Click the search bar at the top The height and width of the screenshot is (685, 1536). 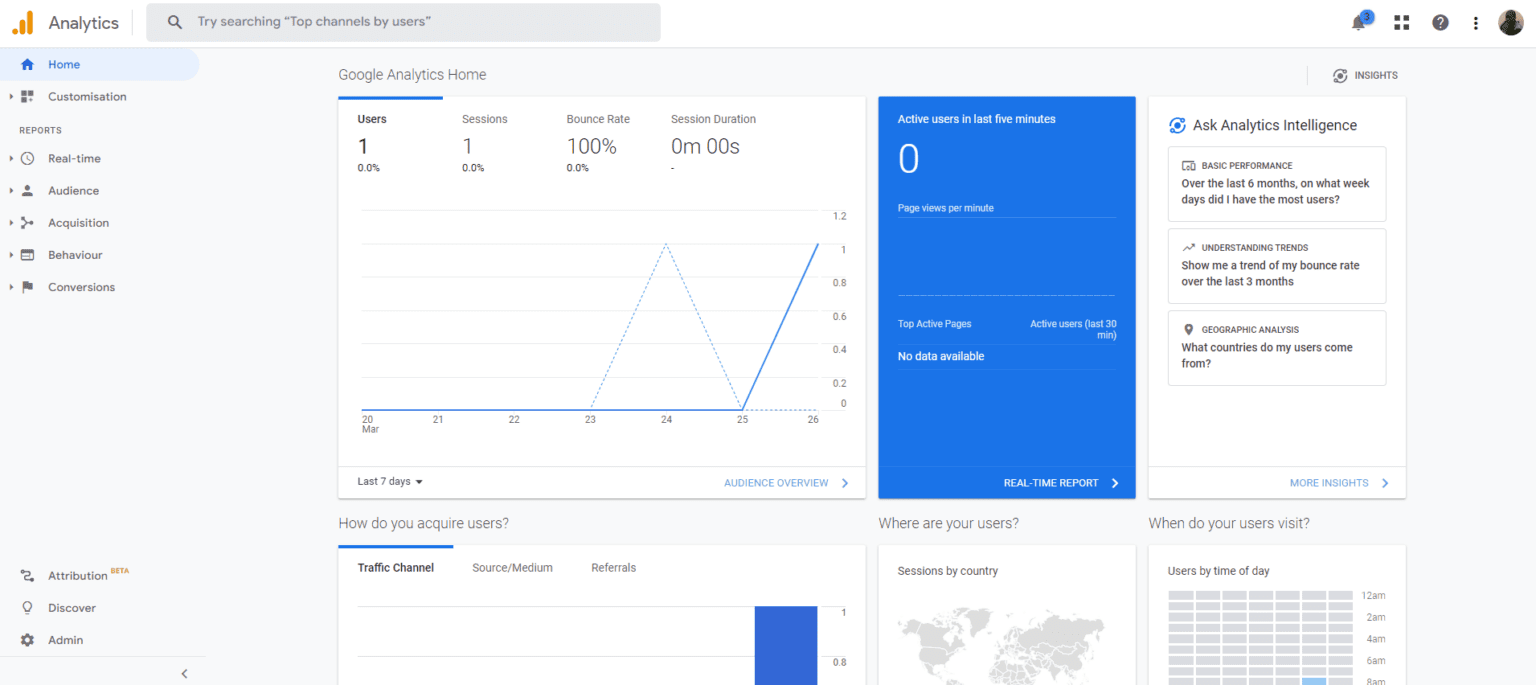(403, 22)
